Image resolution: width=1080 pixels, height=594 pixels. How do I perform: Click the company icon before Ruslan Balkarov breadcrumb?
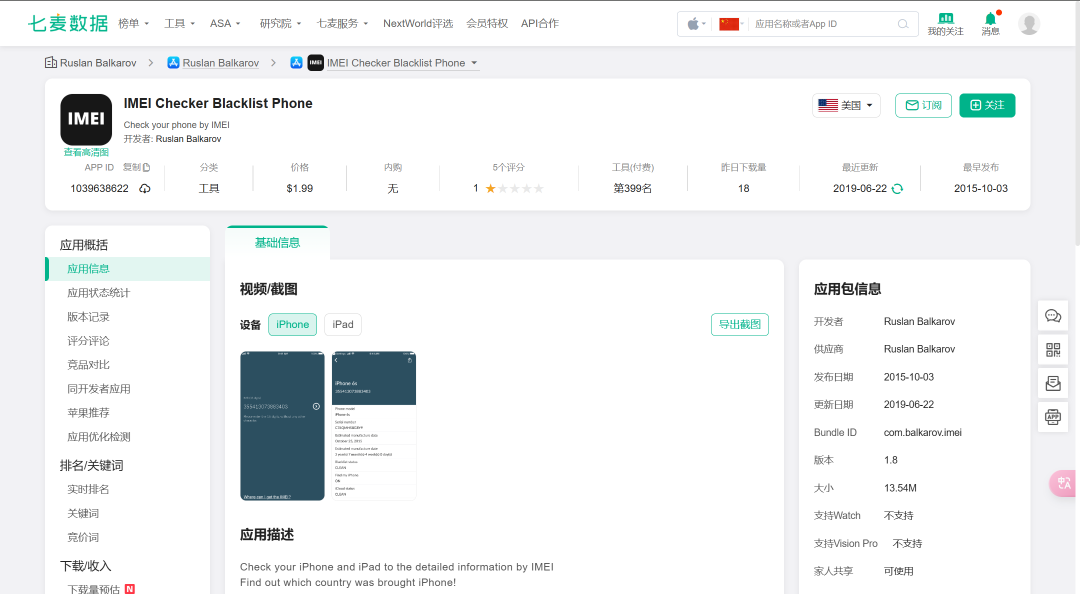point(51,63)
